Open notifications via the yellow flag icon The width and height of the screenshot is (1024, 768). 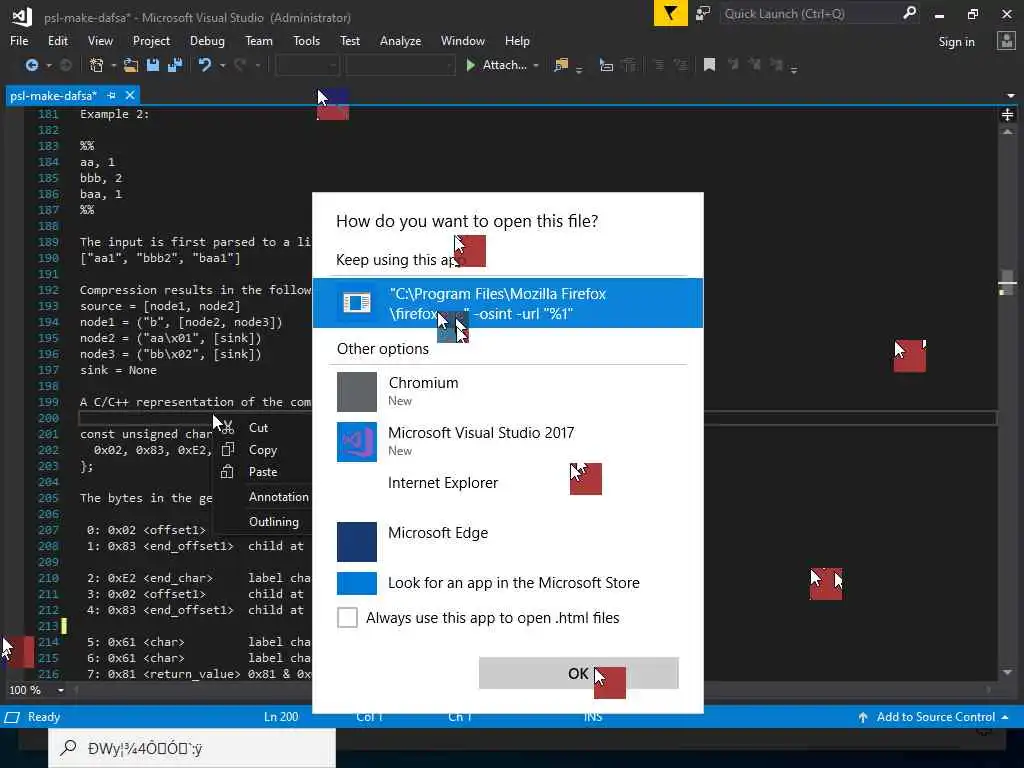(x=671, y=13)
